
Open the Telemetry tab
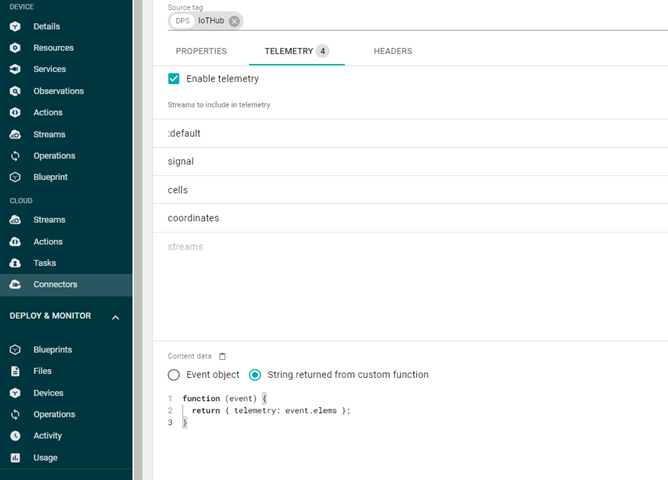tap(297, 51)
